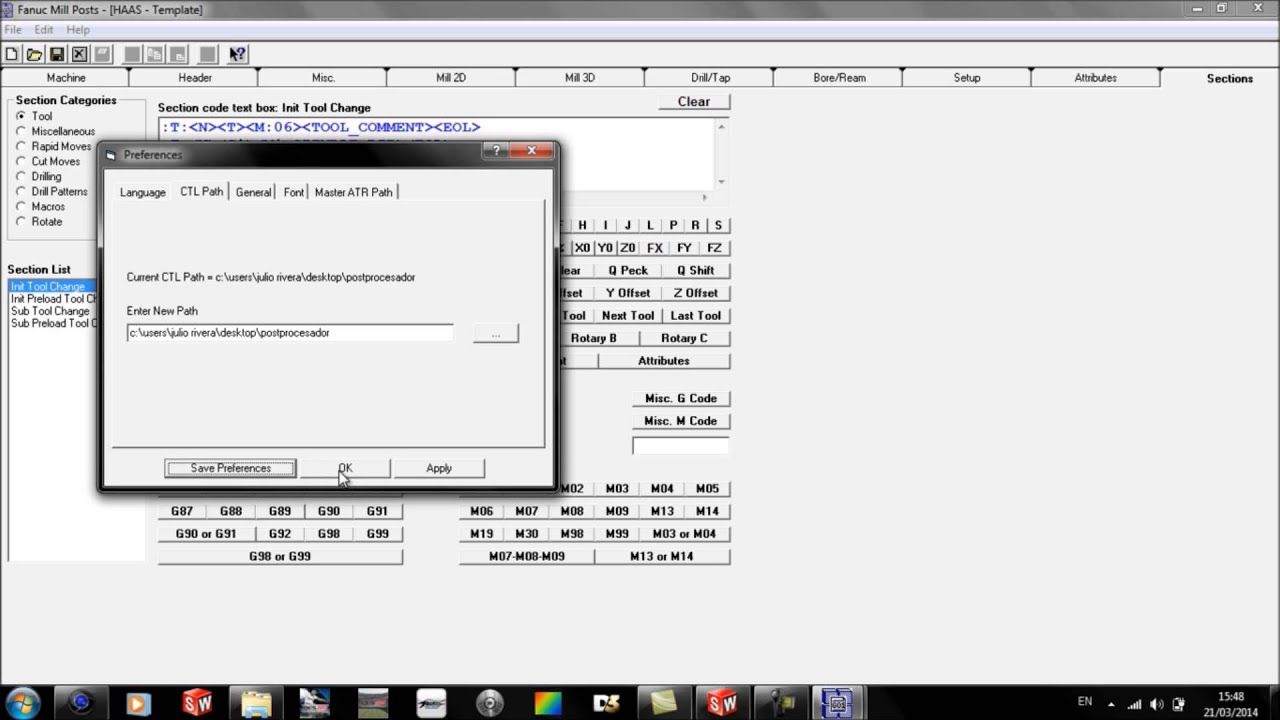This screenshot has width=1280, height=720.
Task: Click the code text box scrollbar up arrow
Action: tap(722, 127)
